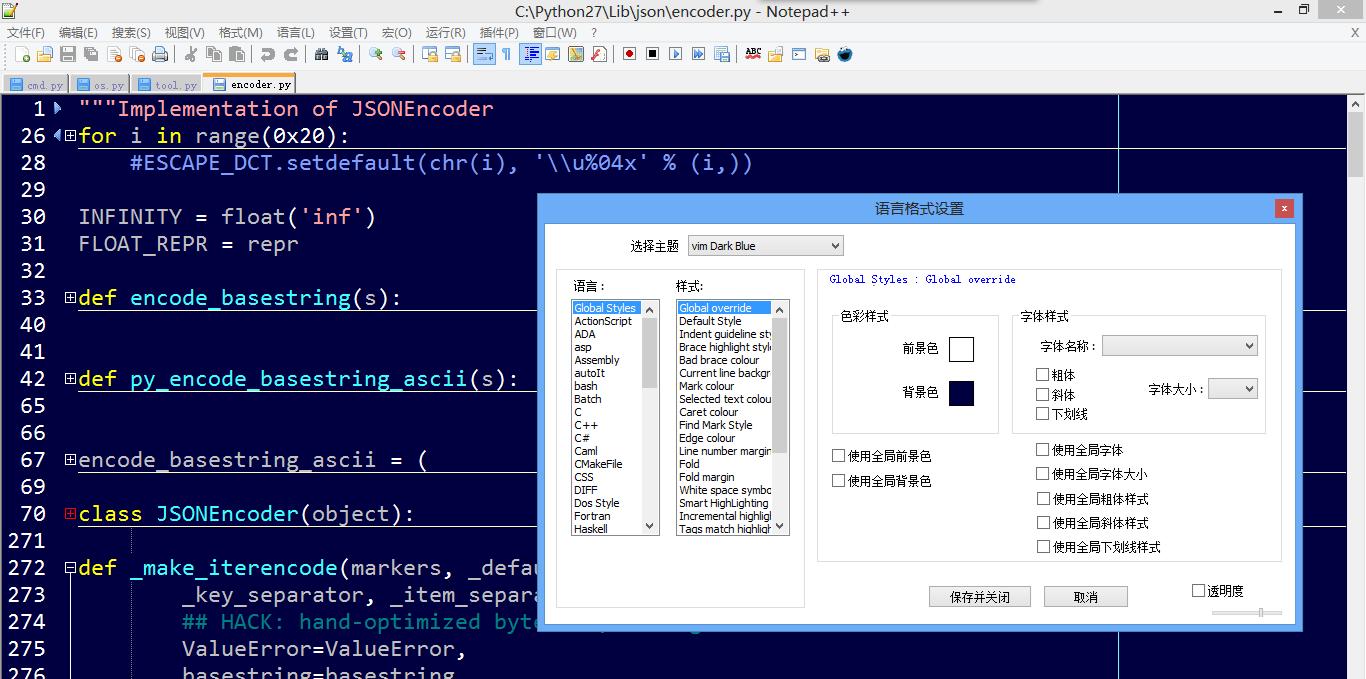1366x679 pixels.
Task: Click the spell check ABC icon
Action: (x=753, y=54)
